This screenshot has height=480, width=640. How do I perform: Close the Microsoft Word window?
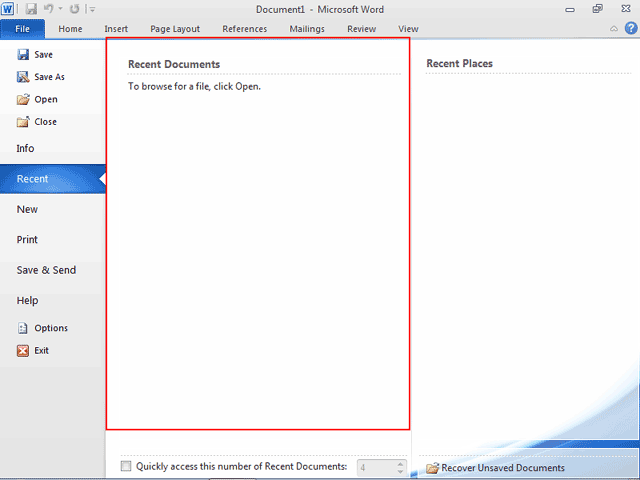(626, 9)
